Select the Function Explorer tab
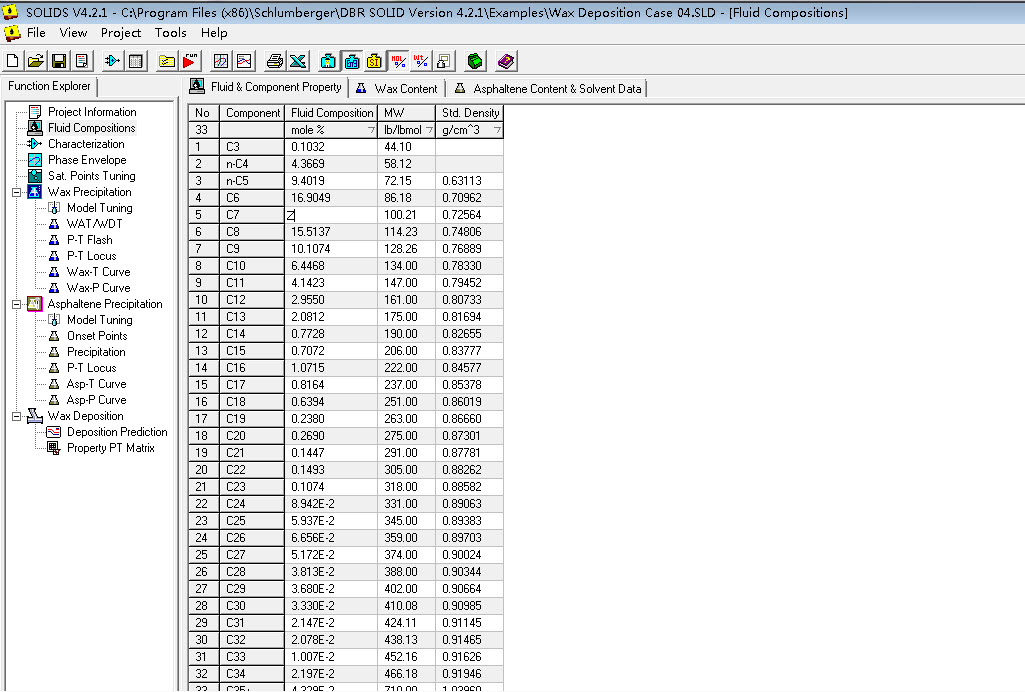1025x692 pixels. (49, 86)
